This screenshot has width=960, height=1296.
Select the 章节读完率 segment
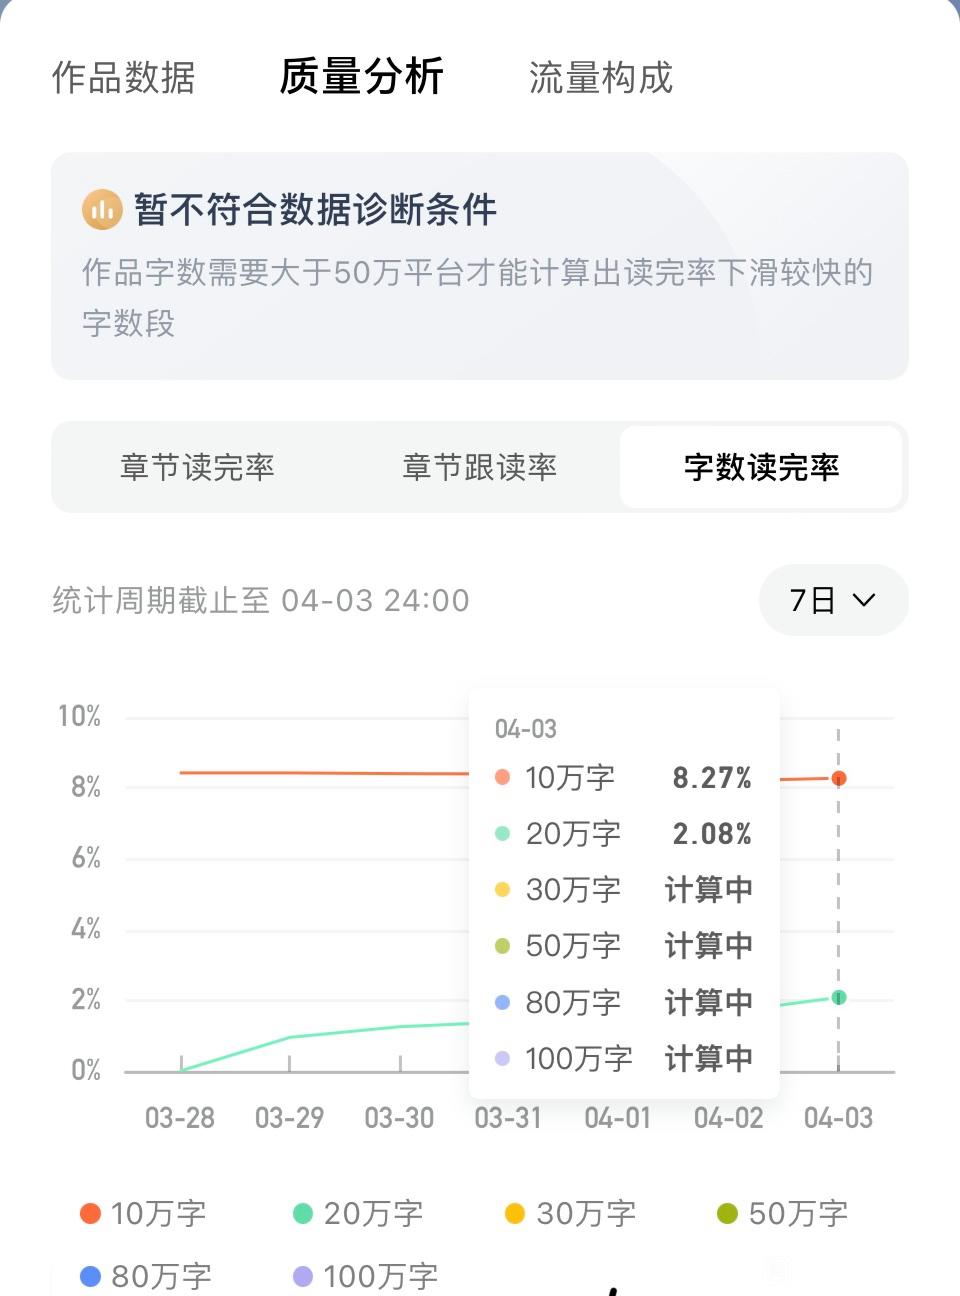click(x=197, y=467)
